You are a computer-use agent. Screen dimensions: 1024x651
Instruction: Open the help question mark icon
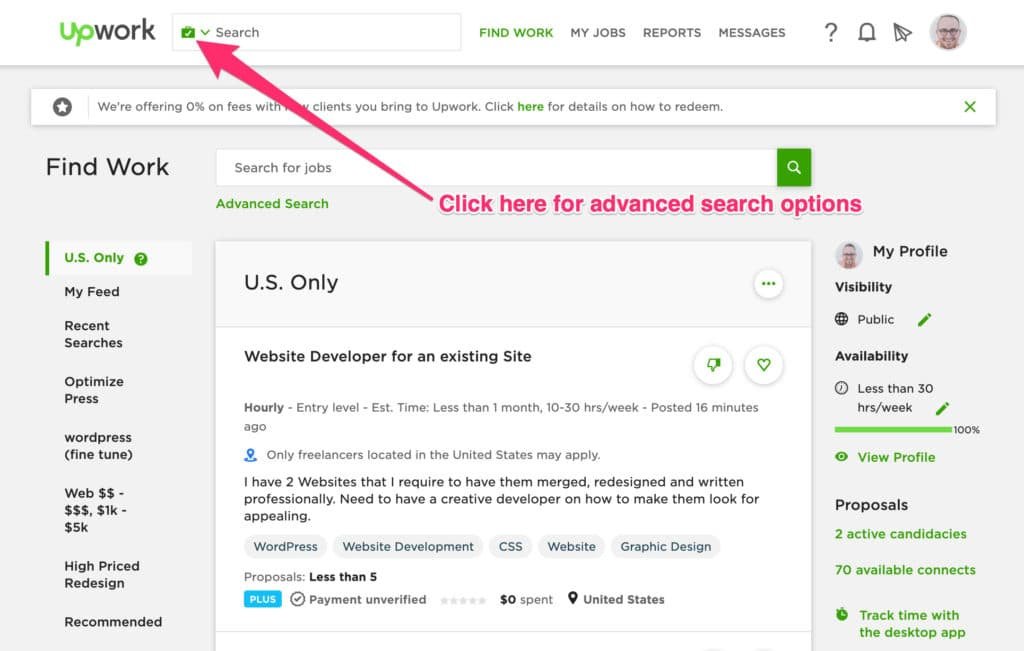830,32
